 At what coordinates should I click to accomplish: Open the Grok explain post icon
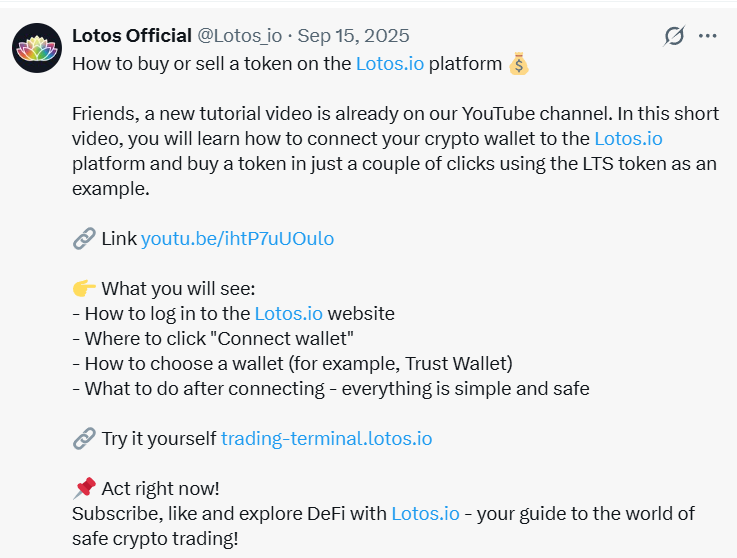675,36
